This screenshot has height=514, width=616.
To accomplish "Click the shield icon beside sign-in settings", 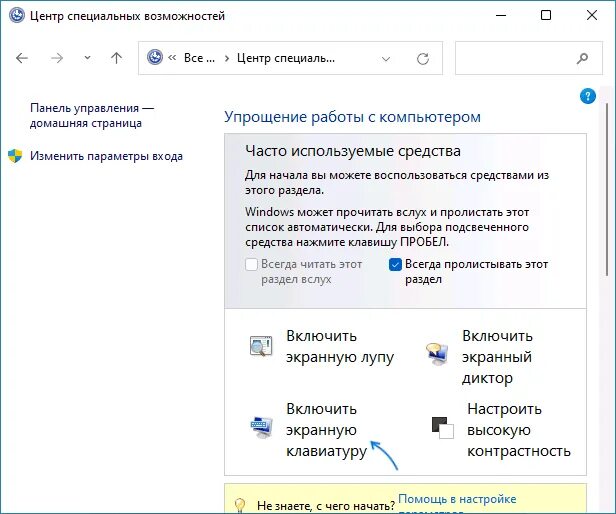I will point(15,156).
